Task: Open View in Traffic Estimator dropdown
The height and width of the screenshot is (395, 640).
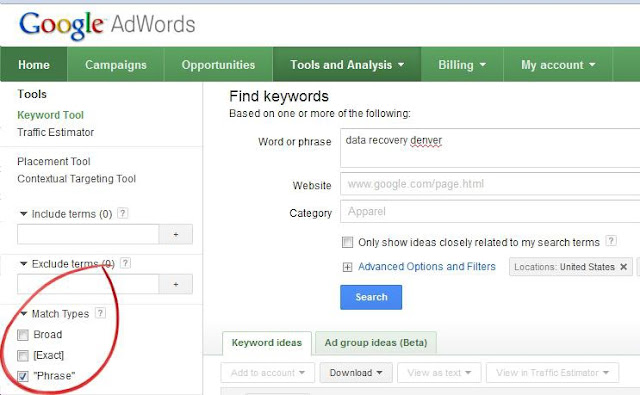Action: coord(552,373)
